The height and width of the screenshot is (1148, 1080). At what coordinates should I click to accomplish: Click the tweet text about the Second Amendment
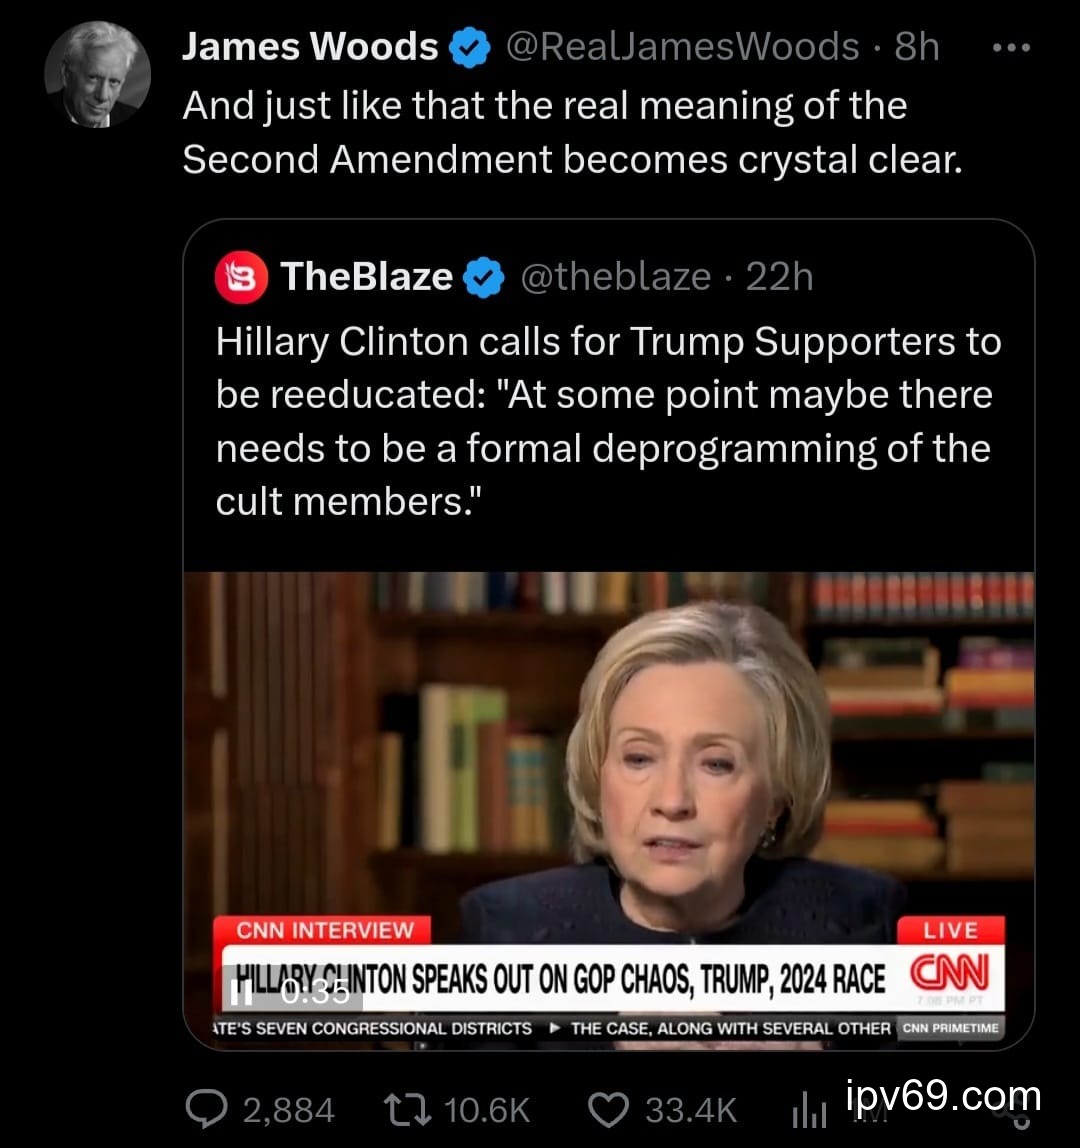point(572,133)
